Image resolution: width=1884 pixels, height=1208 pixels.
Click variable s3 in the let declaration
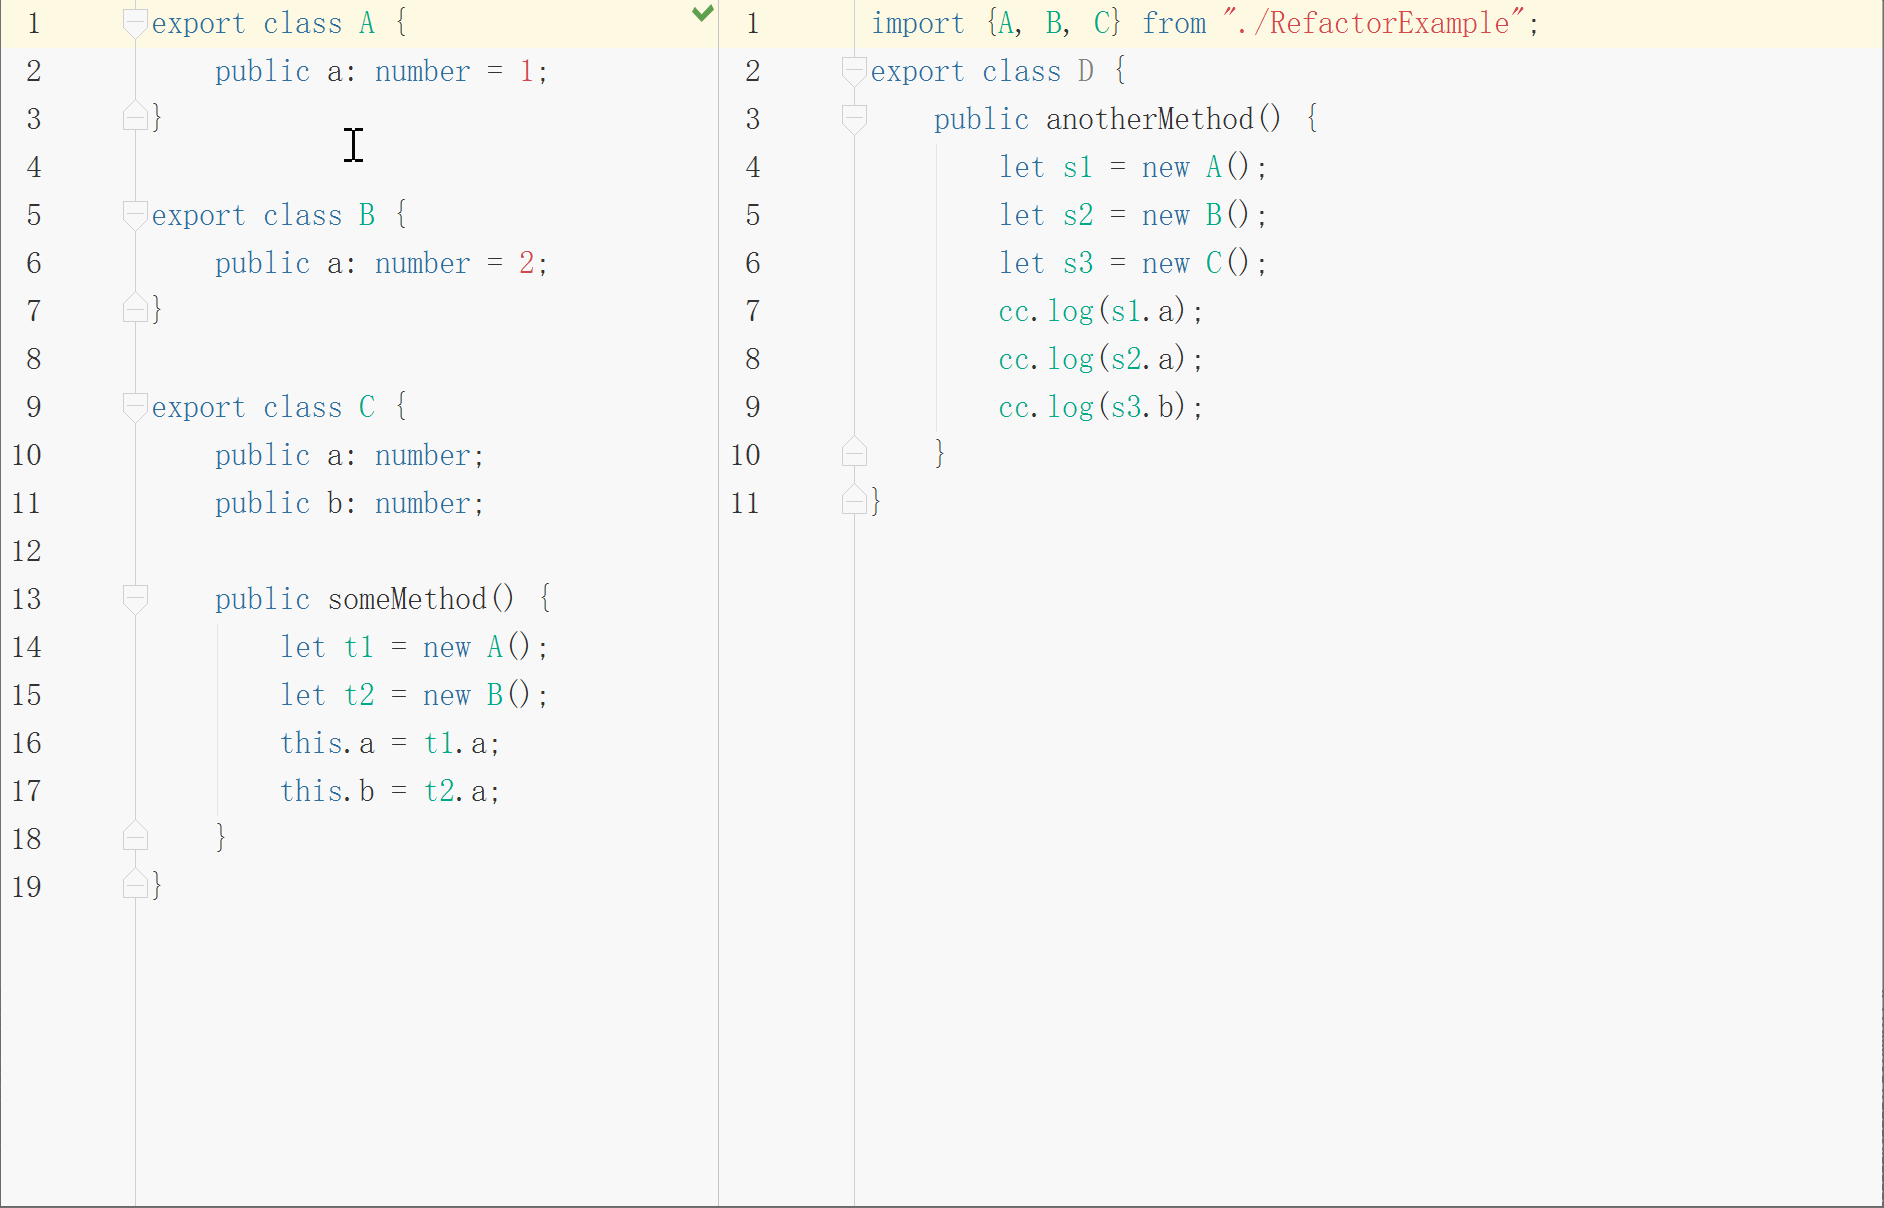coord(1078,263)
